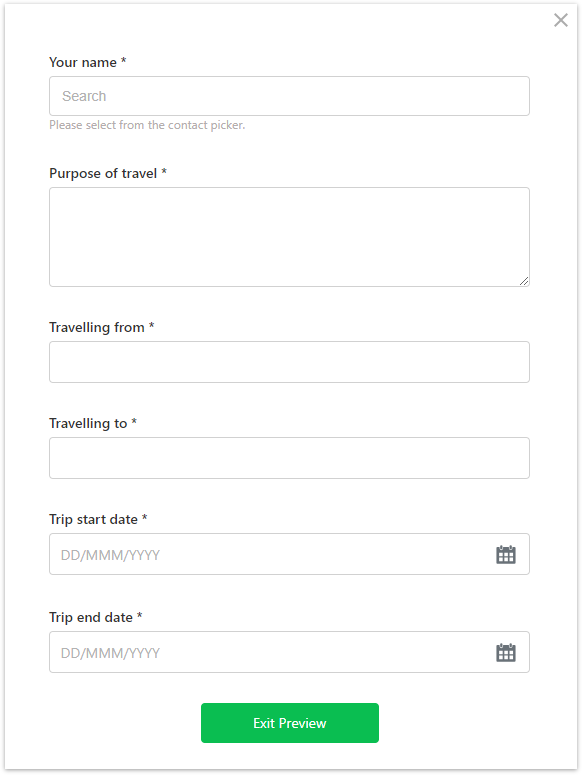Click the required asterisk beside Travelling to
Image resolution: width=582 pixels, height=775 pixels.
click(134, 422)
